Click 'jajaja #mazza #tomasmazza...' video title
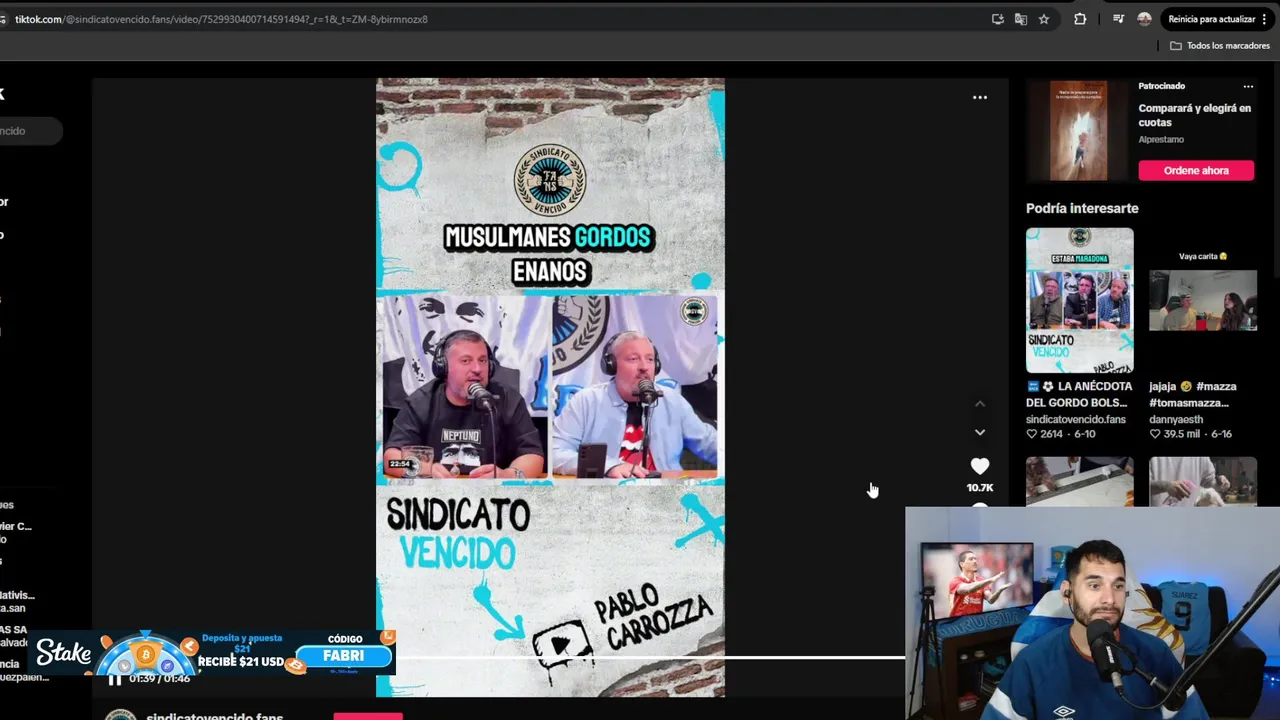Screen dimensions: 1280x720 click(1193, 394)
